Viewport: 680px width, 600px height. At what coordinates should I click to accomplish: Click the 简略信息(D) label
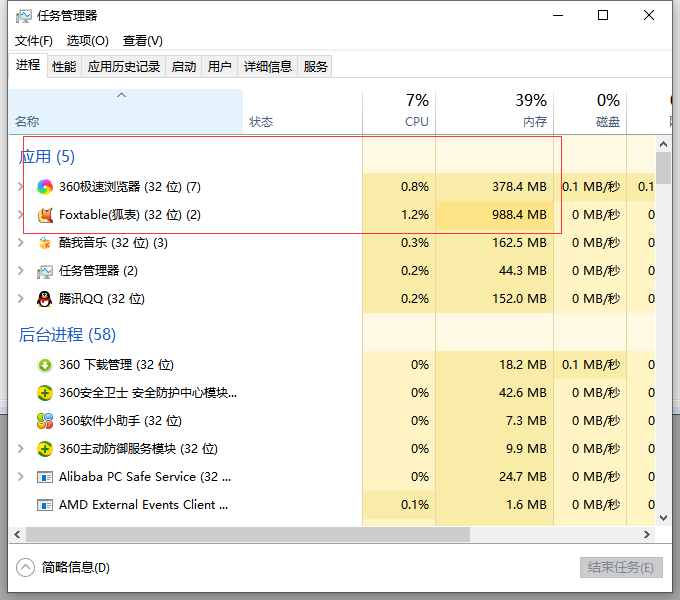pyautogui.click(x=76, y=567)
